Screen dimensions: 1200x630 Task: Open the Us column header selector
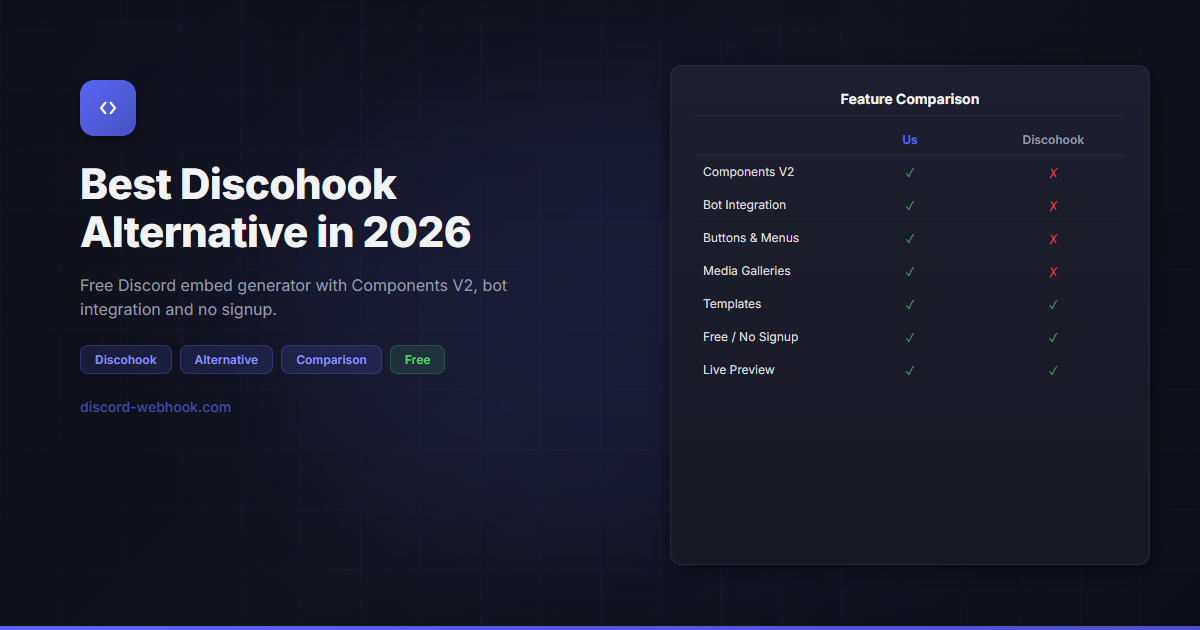point(909,139)
